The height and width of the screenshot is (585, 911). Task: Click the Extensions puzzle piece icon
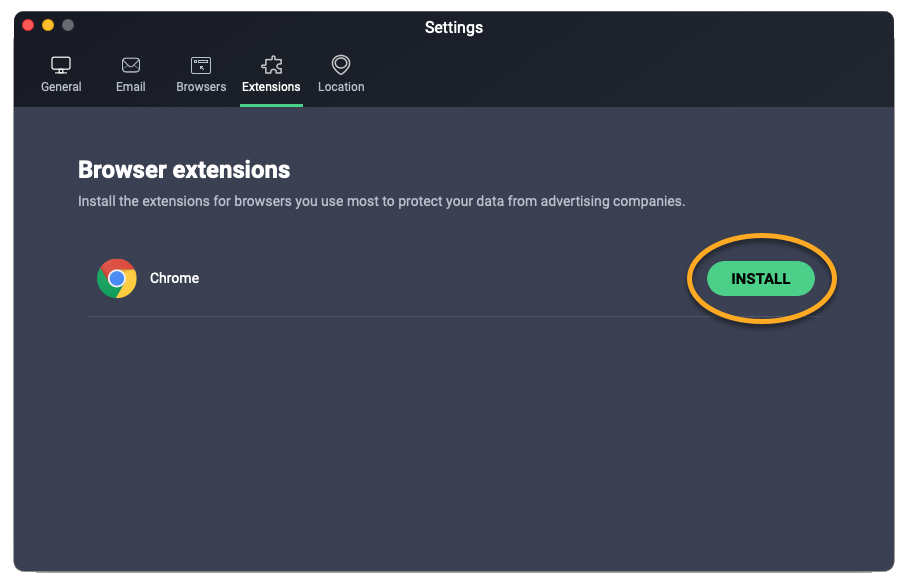(271, 66)
